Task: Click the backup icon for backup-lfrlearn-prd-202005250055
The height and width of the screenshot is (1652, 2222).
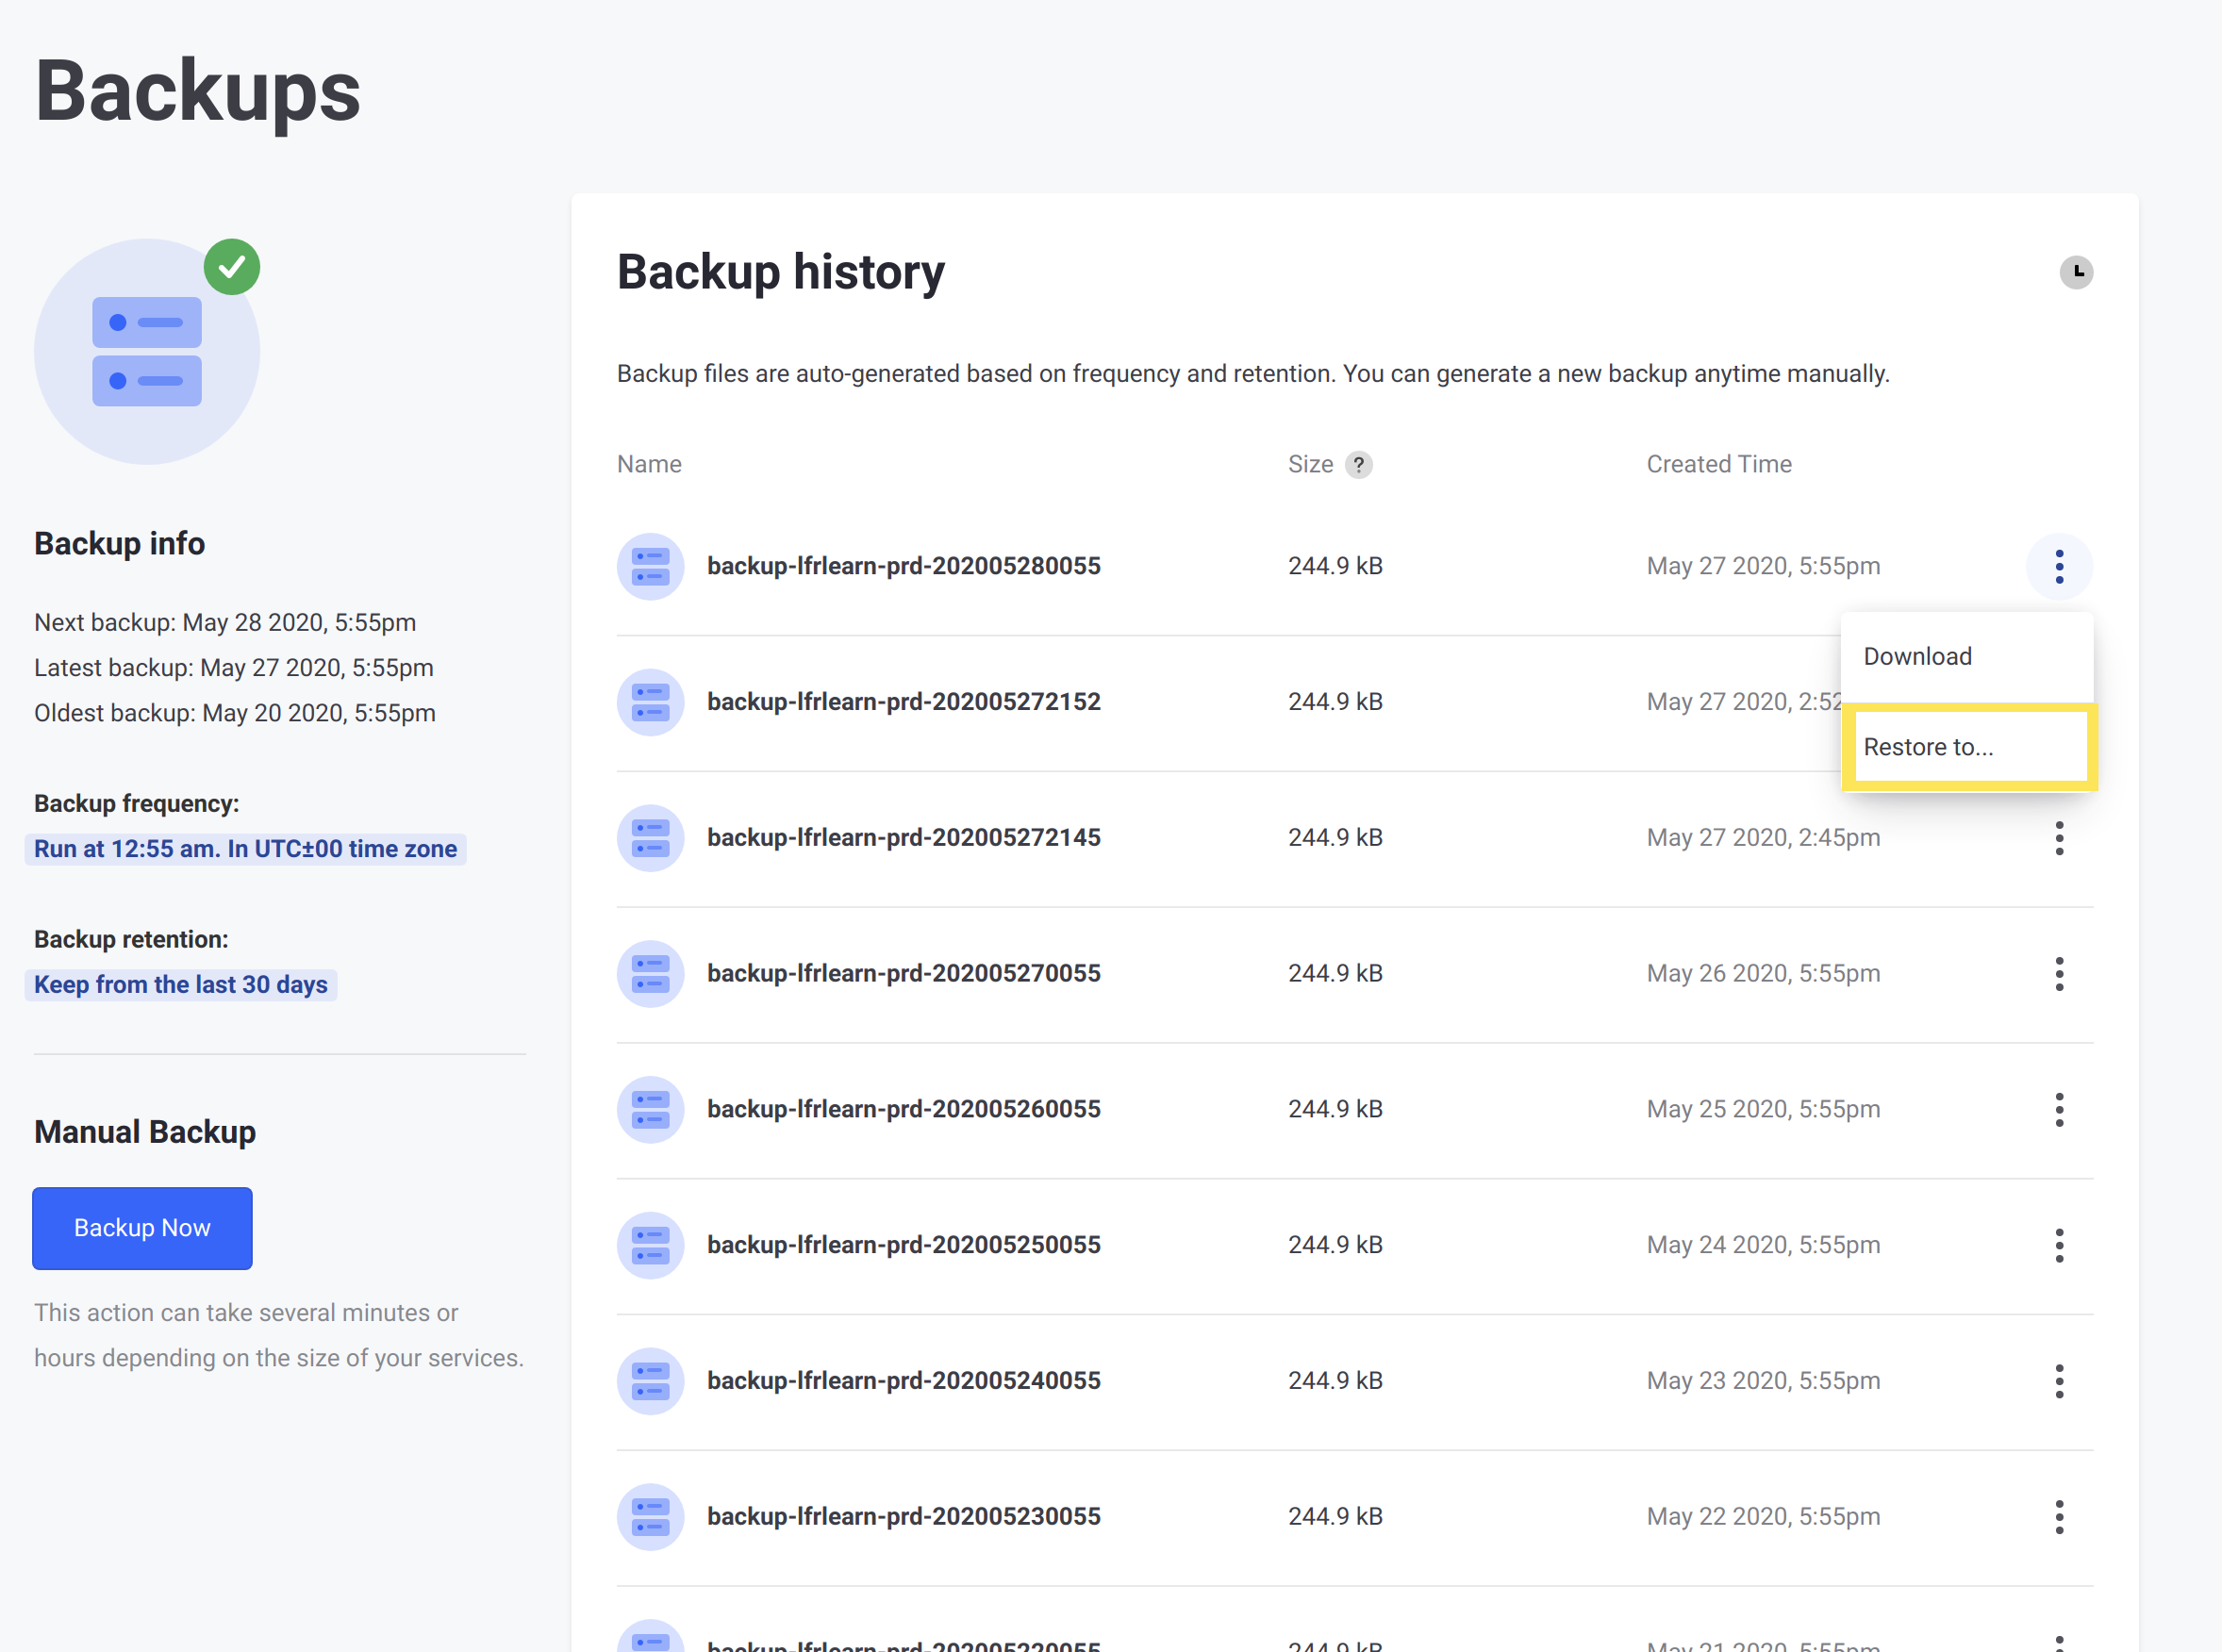Action: tap(649, 1245)
